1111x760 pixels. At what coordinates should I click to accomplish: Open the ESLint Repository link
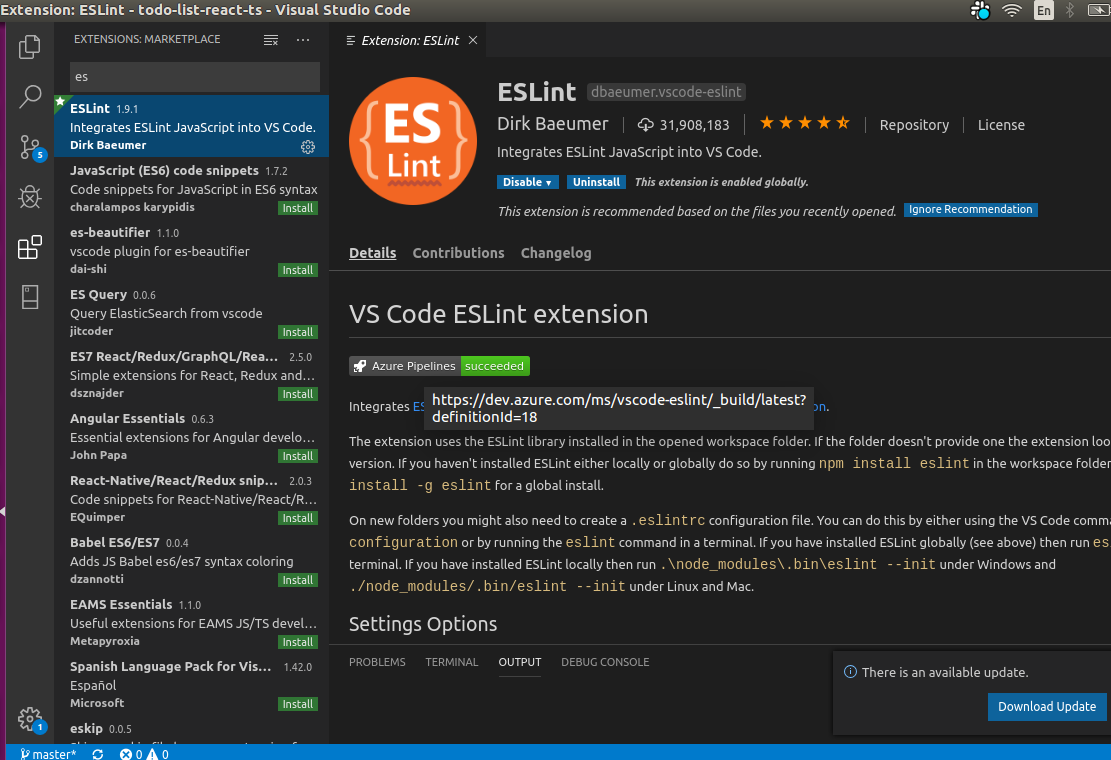914,124
